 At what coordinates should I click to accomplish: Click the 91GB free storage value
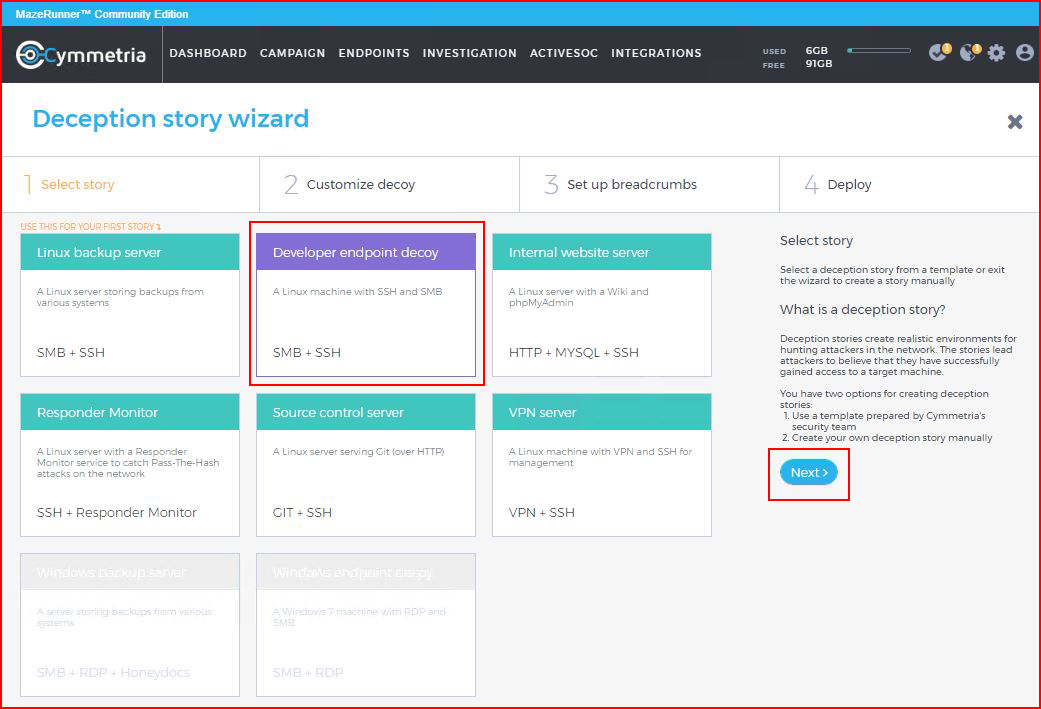[819, 64]
